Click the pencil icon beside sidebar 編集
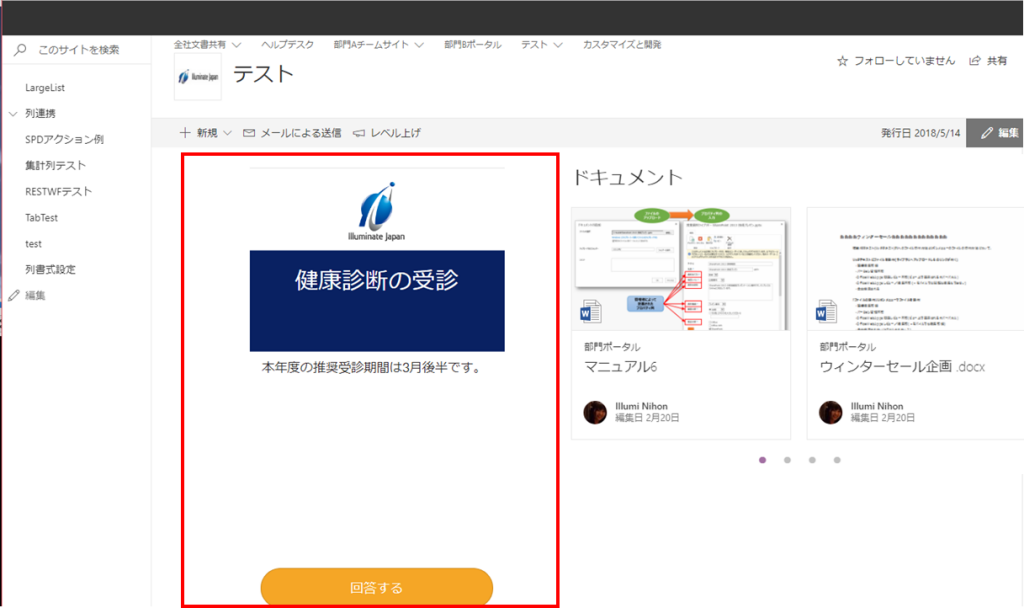This screenshot has width=1024, height=608. (x=14, y=295)
